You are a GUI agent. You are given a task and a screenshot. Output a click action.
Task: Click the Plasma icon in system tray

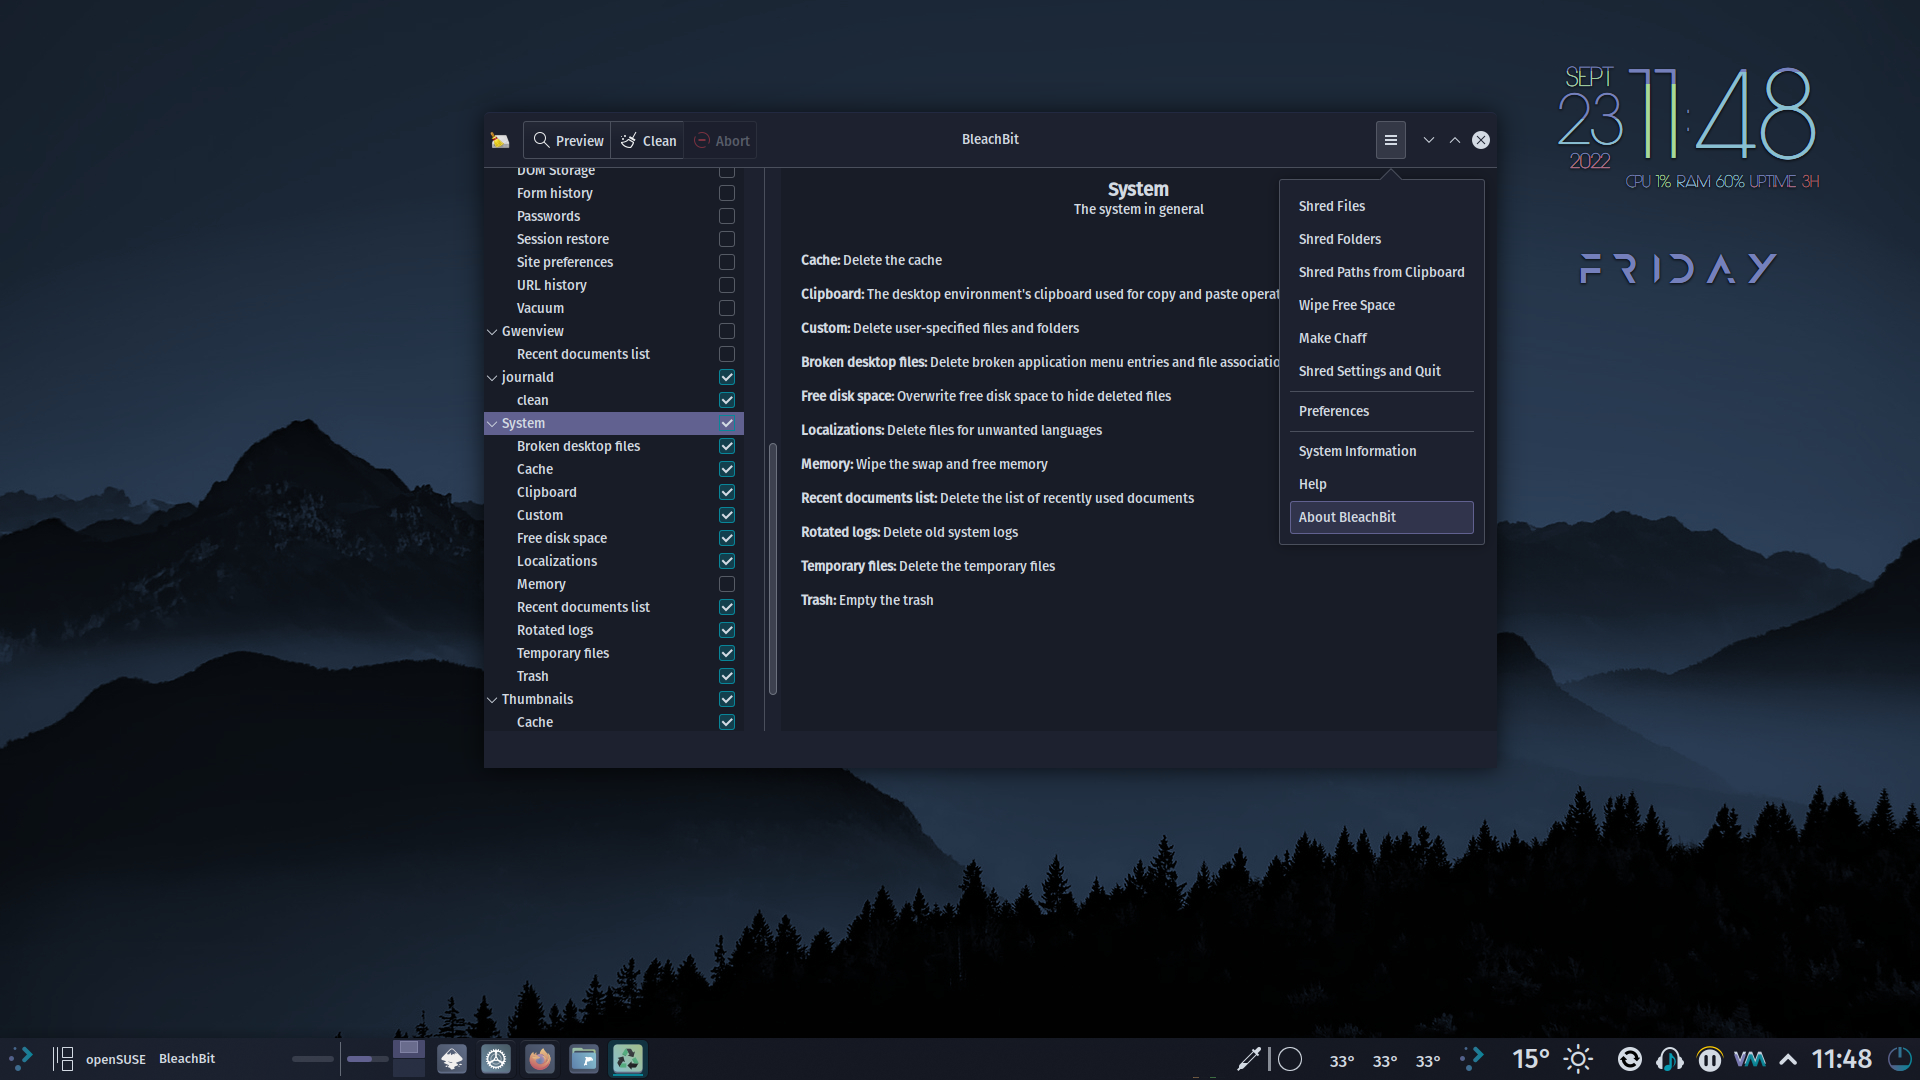pyautogui.click(x=1472, y=1058)
